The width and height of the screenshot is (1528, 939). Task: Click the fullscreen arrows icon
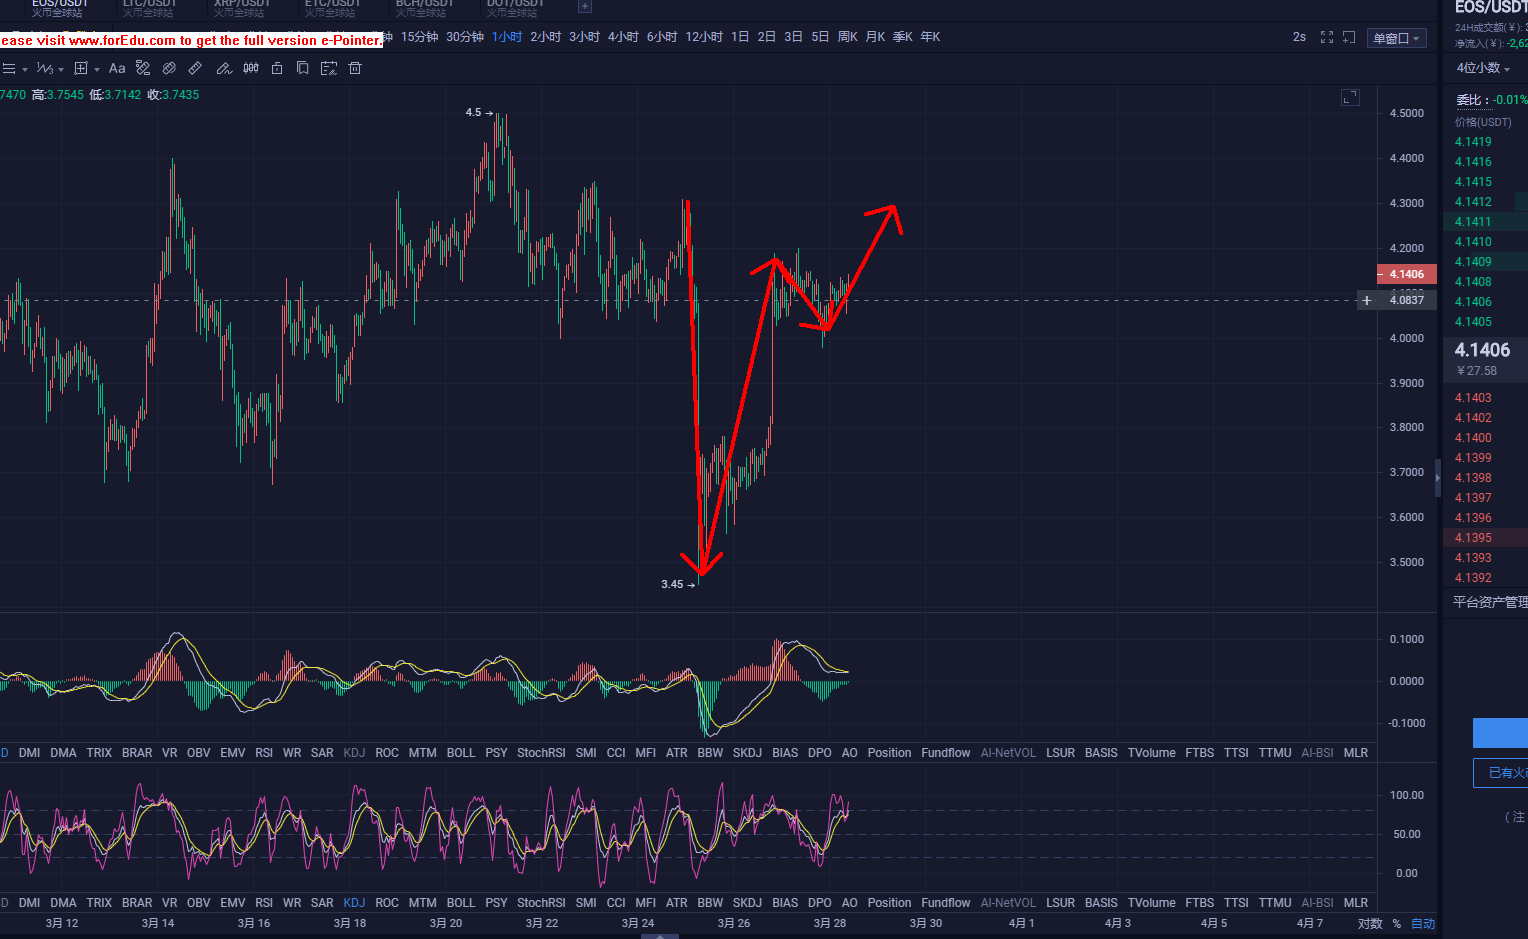1327,37
